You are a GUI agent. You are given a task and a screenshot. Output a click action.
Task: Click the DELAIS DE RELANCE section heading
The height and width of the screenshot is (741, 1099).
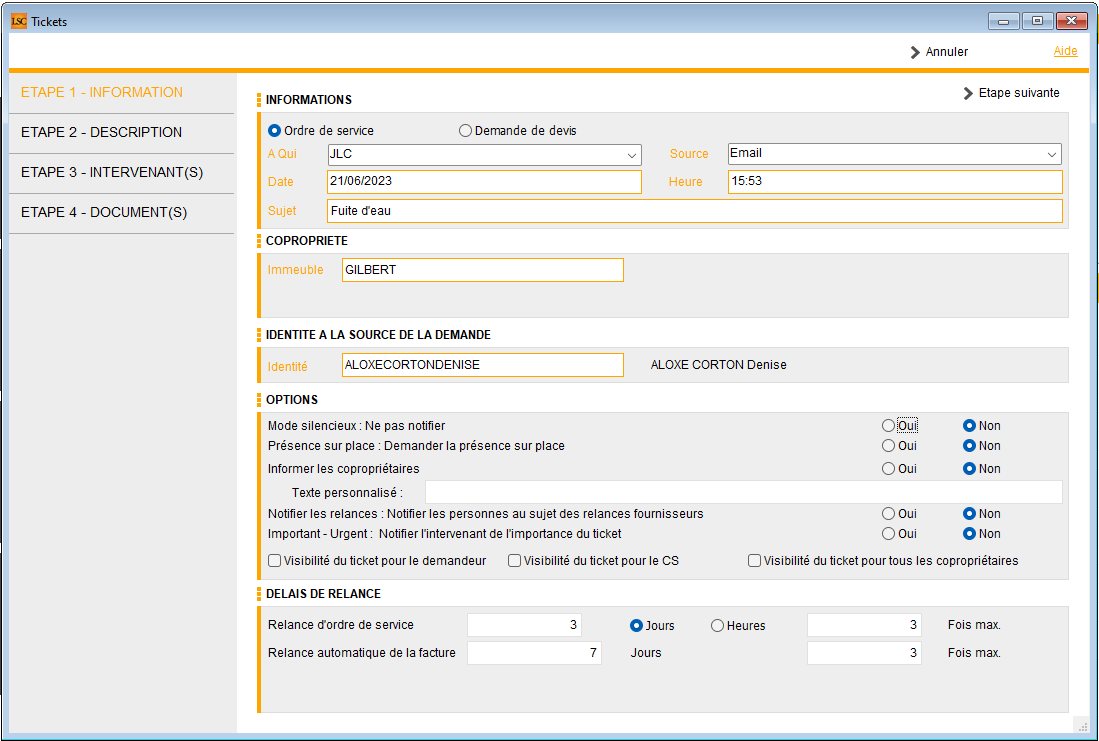[x=324, y=594]
